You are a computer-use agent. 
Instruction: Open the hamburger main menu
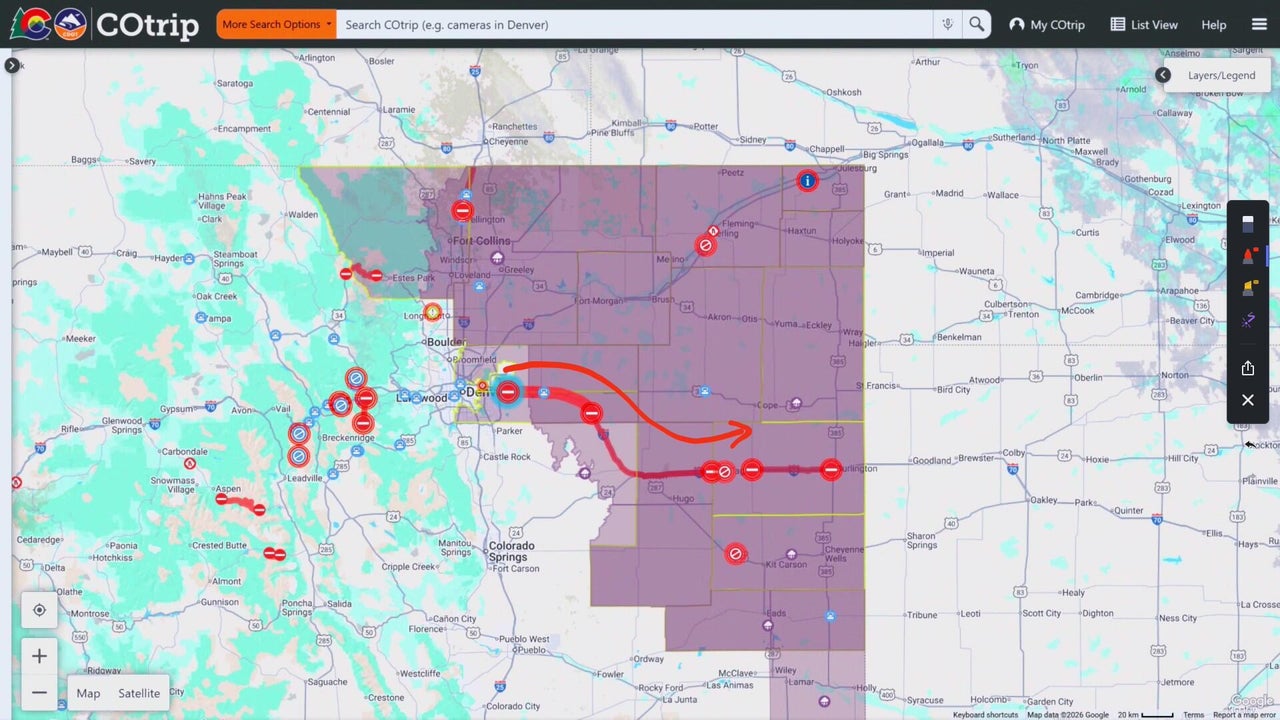pyautogui.click(x=1259, y=24)
